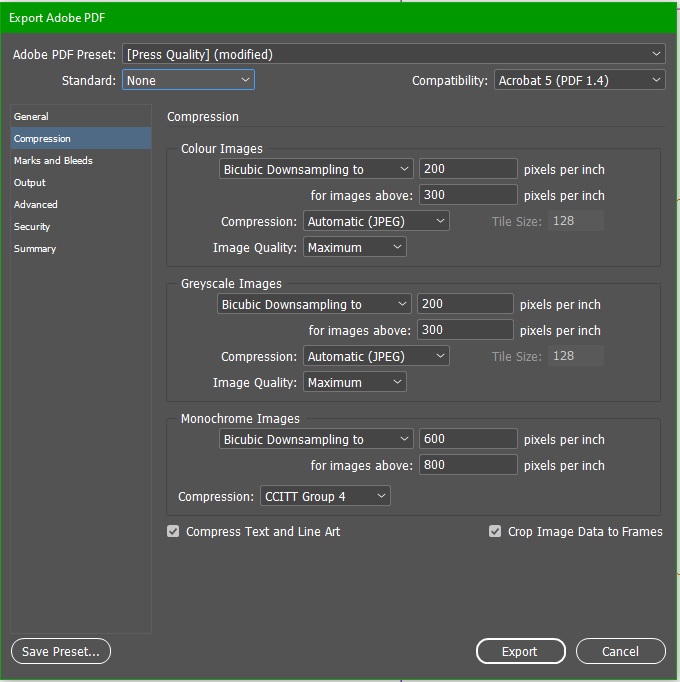Click Colour Images 'for images above' field
Viewport: 680px width, 682px height.
click(468, 195)
